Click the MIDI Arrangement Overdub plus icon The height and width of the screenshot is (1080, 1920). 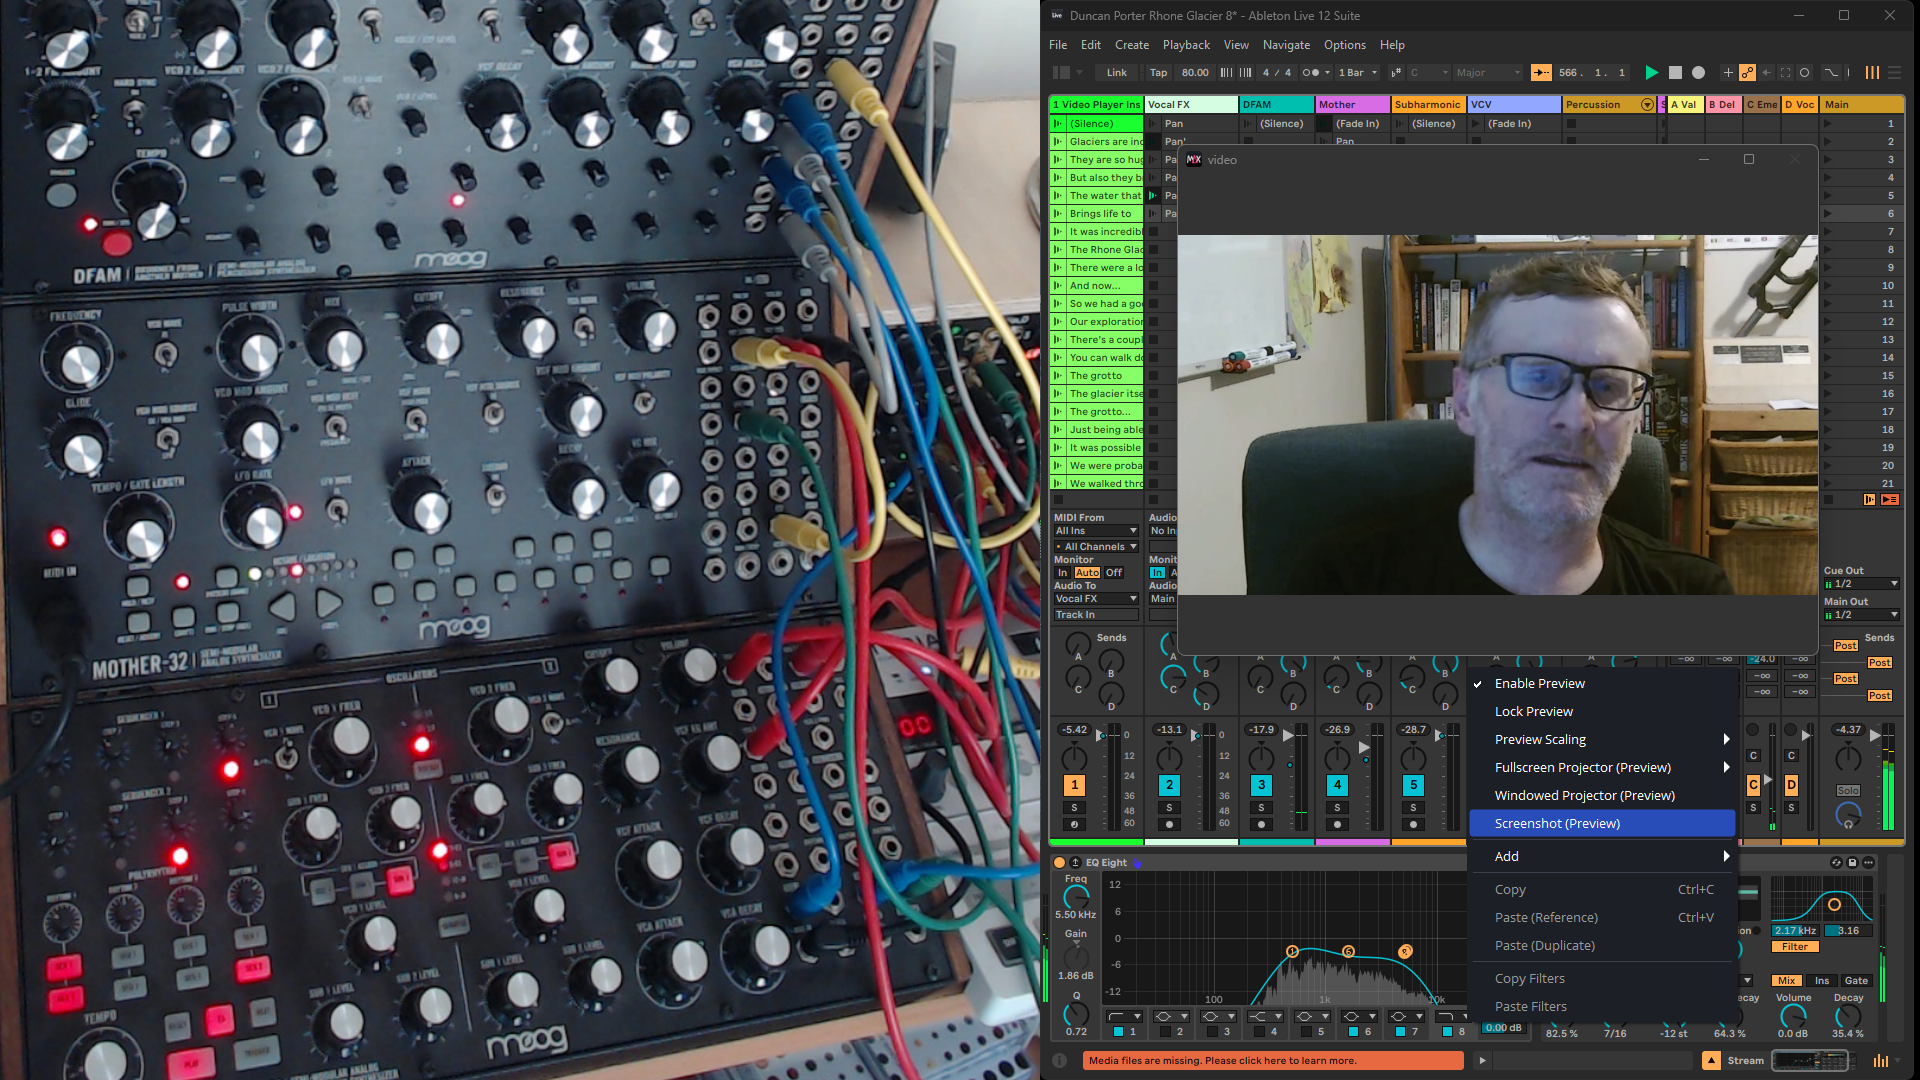[x=1727, y=73]
